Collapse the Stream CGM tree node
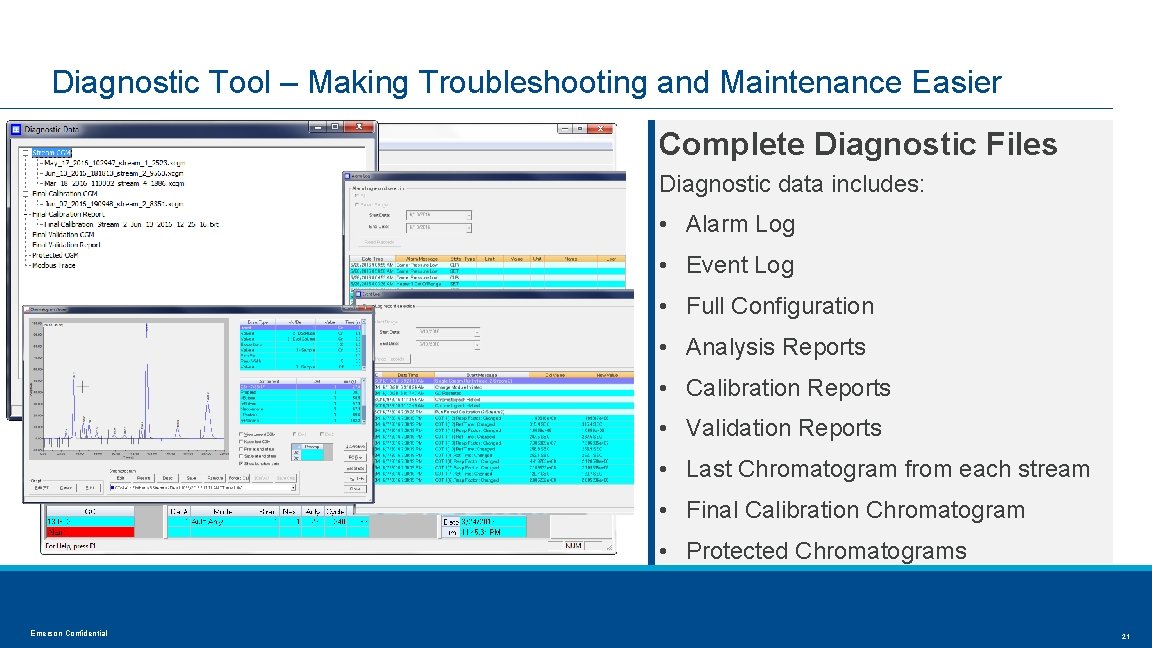The height and width of the screenshot is (648, 1152). (26, 153)
